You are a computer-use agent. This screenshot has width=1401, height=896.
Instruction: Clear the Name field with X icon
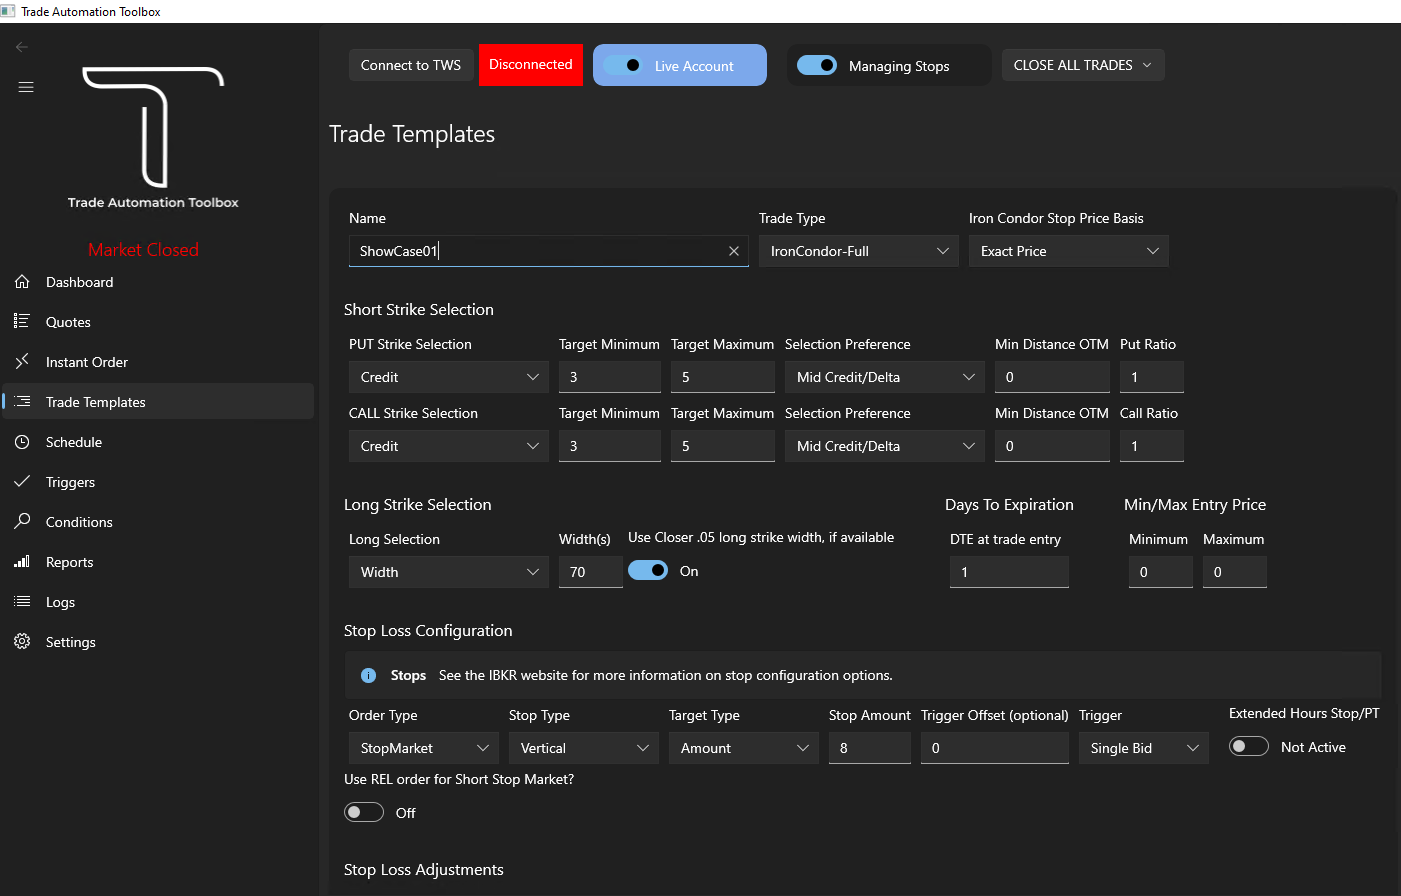pyautogui.click(x=734, y=251)
